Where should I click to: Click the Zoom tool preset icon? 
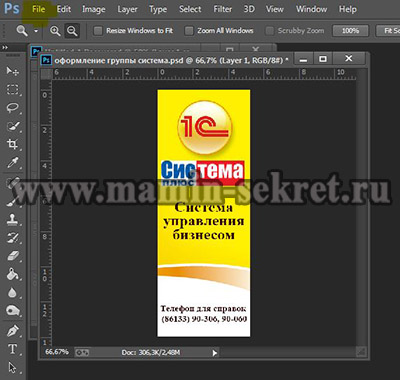tap(22, 31)
